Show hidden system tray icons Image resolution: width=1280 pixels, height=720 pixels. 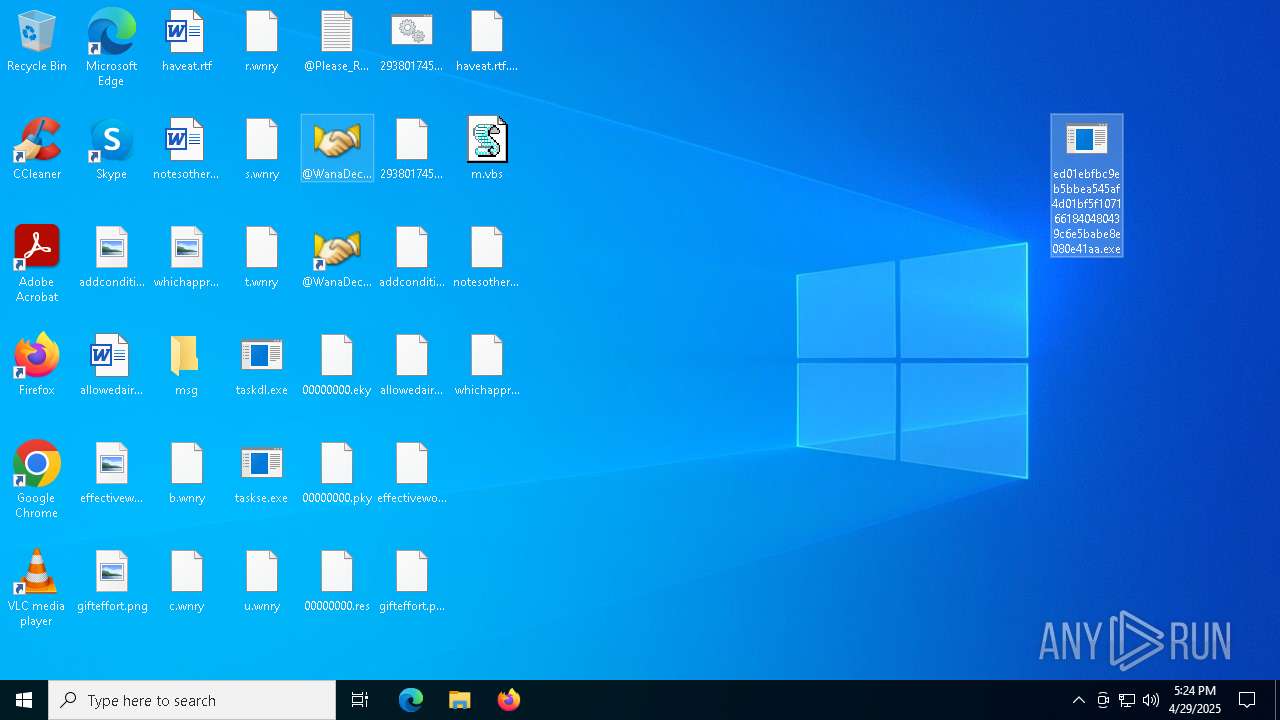1078,700
